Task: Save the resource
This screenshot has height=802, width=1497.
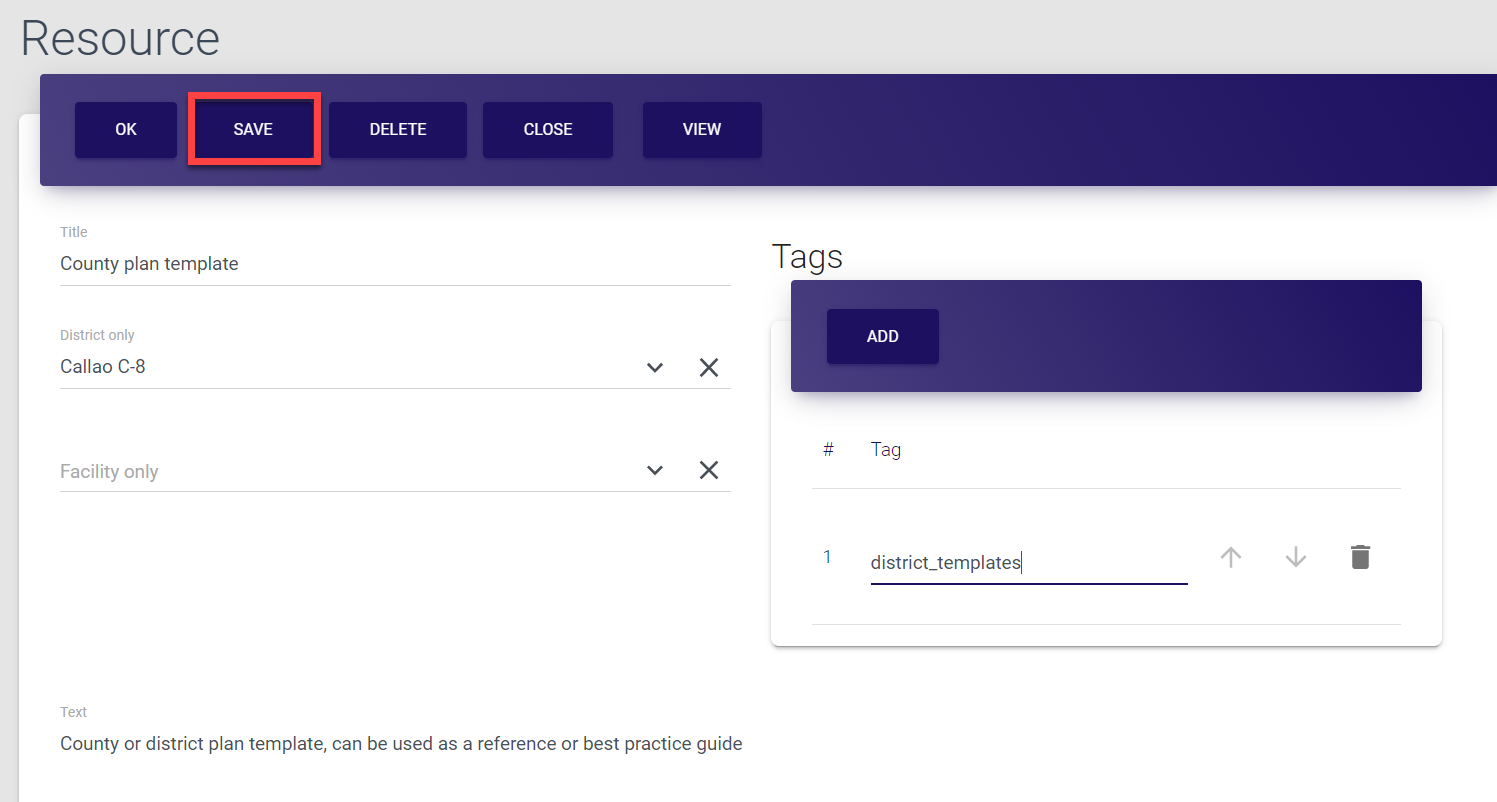Action: (253, 130)
